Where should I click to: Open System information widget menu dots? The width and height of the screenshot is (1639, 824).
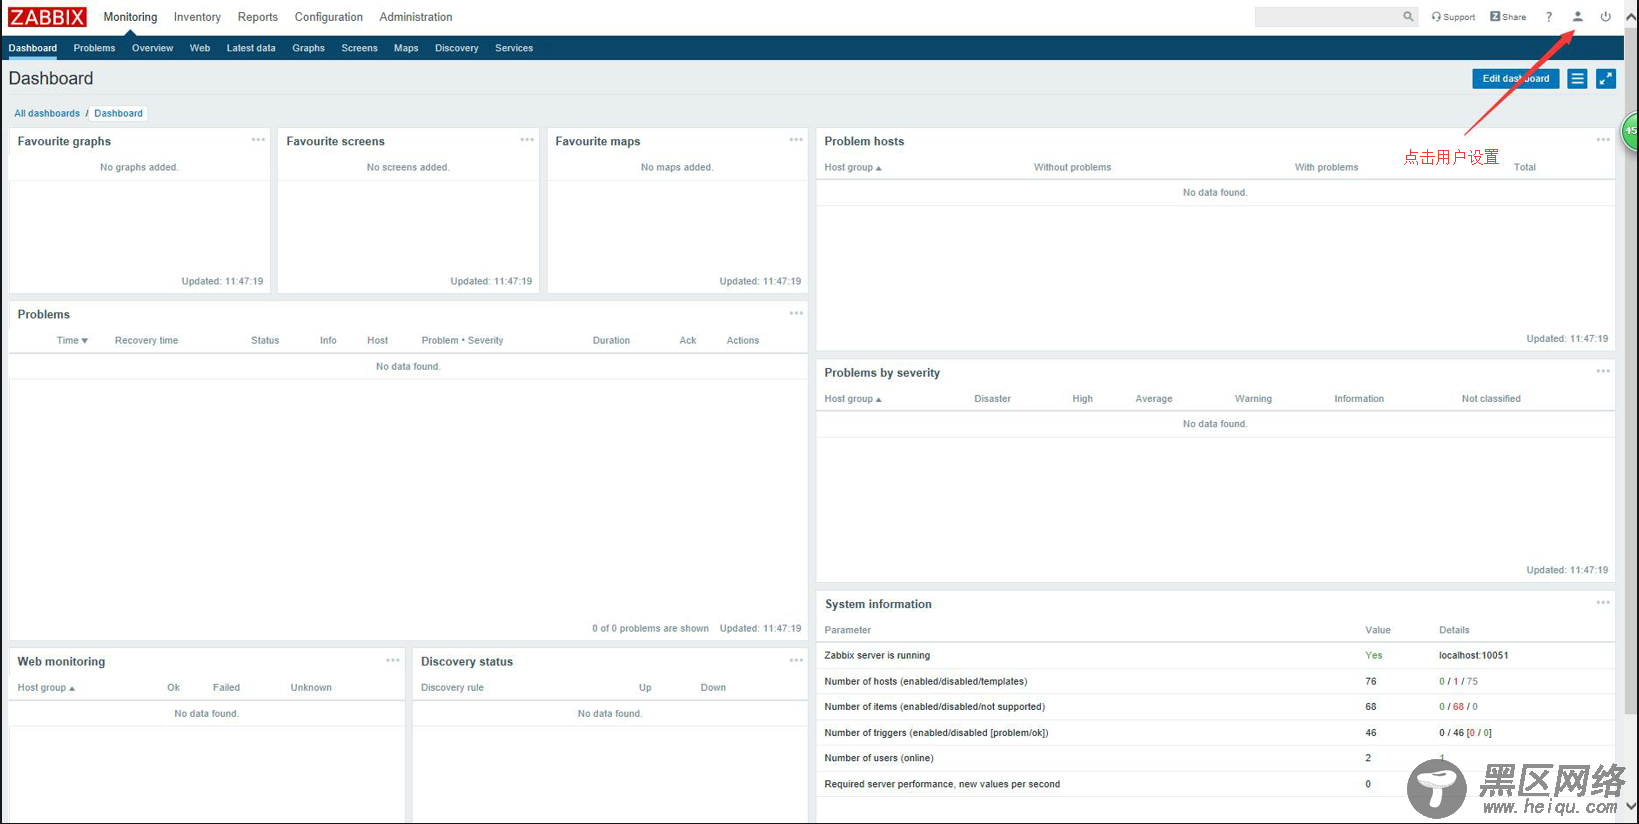[1603, 603]
